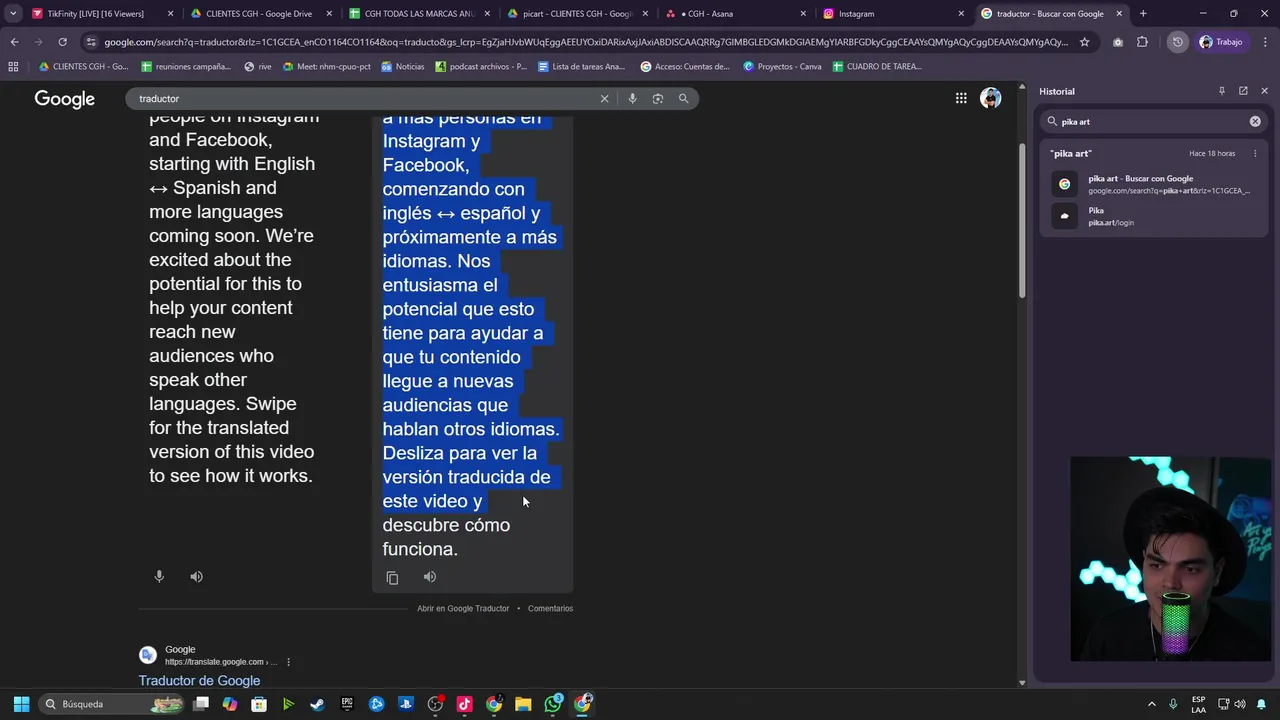The image size is (1280, 720).
Task: Open the Google account avatar
Action: (x=991, y=98)
